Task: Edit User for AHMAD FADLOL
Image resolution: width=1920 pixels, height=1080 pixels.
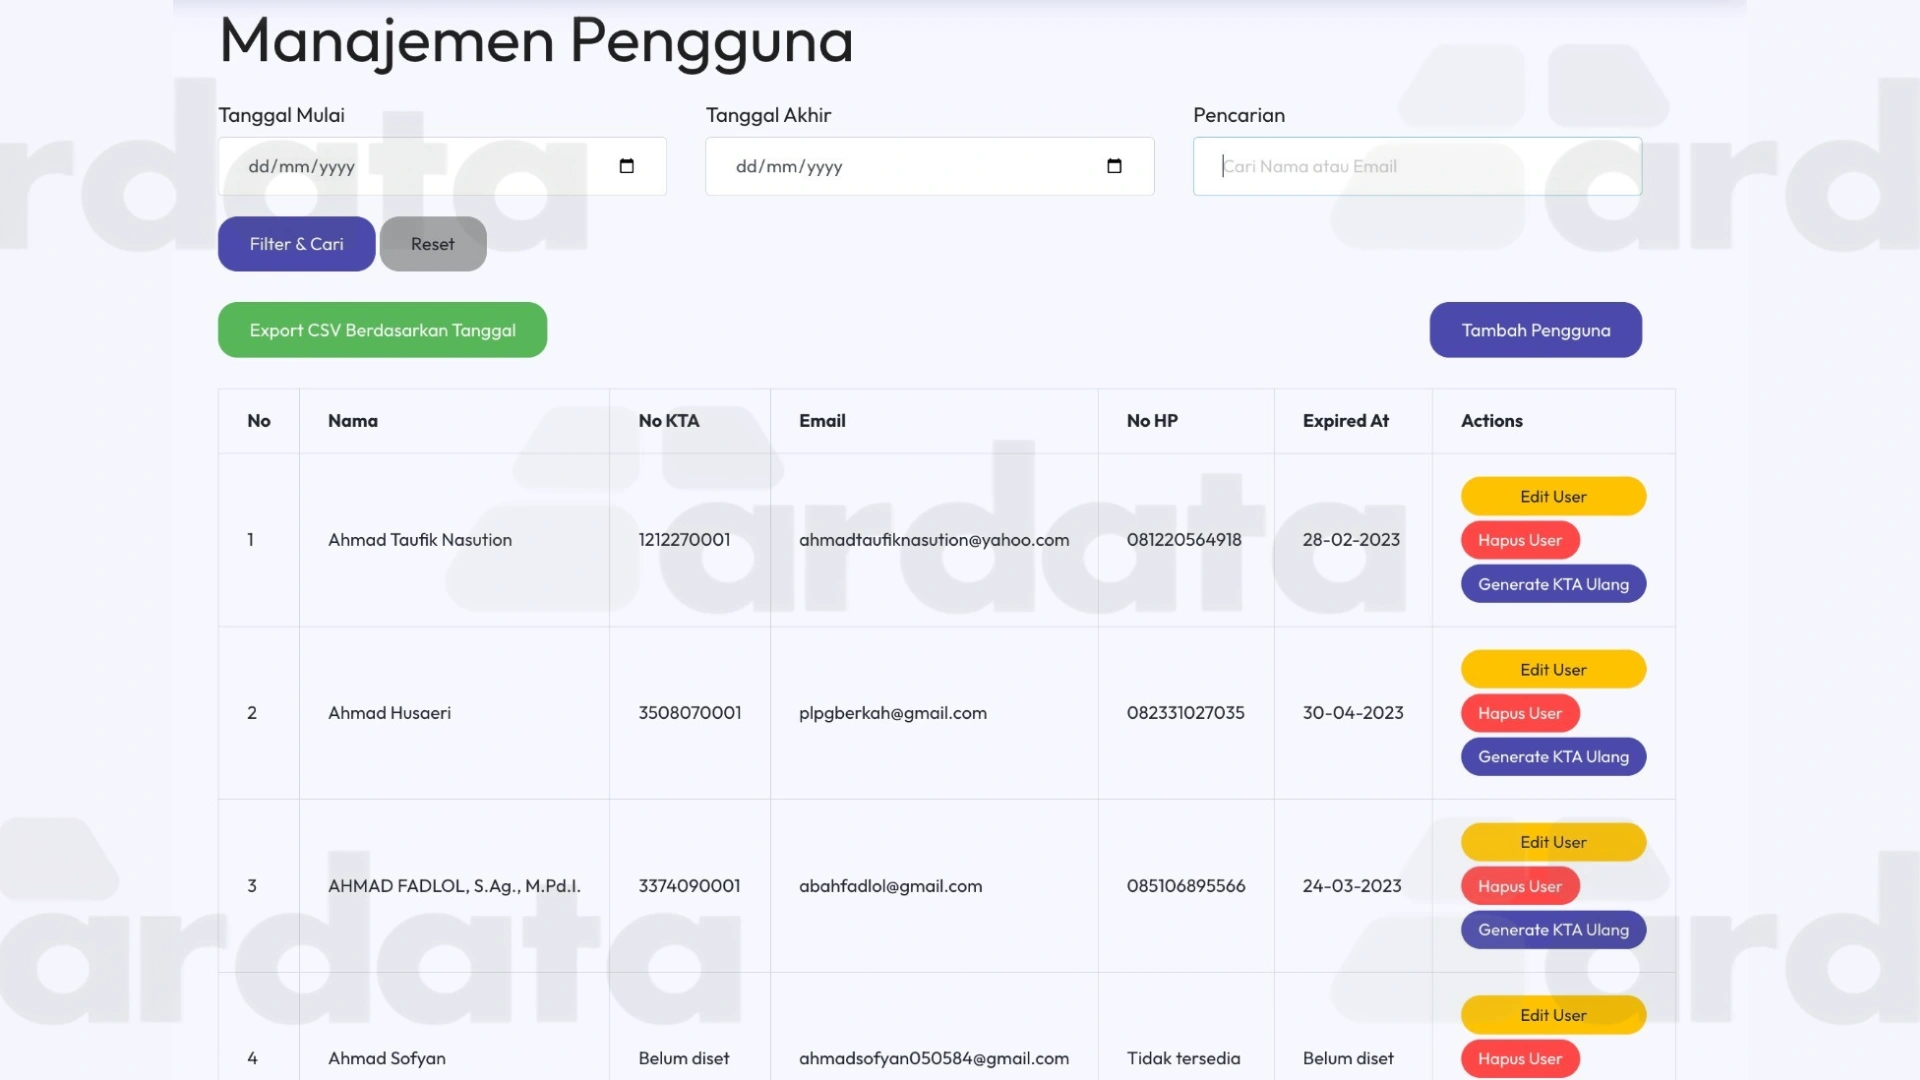Action: point(1553,842)
